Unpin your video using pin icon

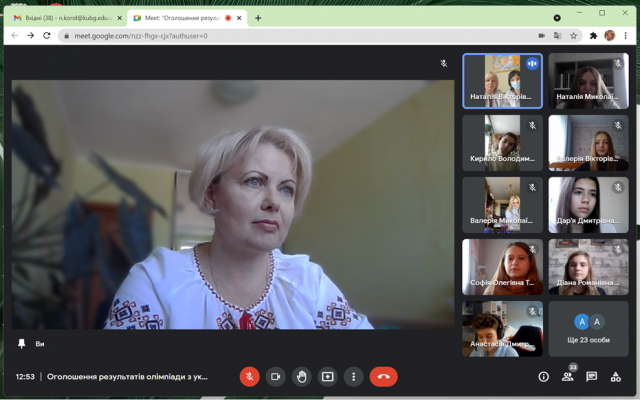(22, 344)
